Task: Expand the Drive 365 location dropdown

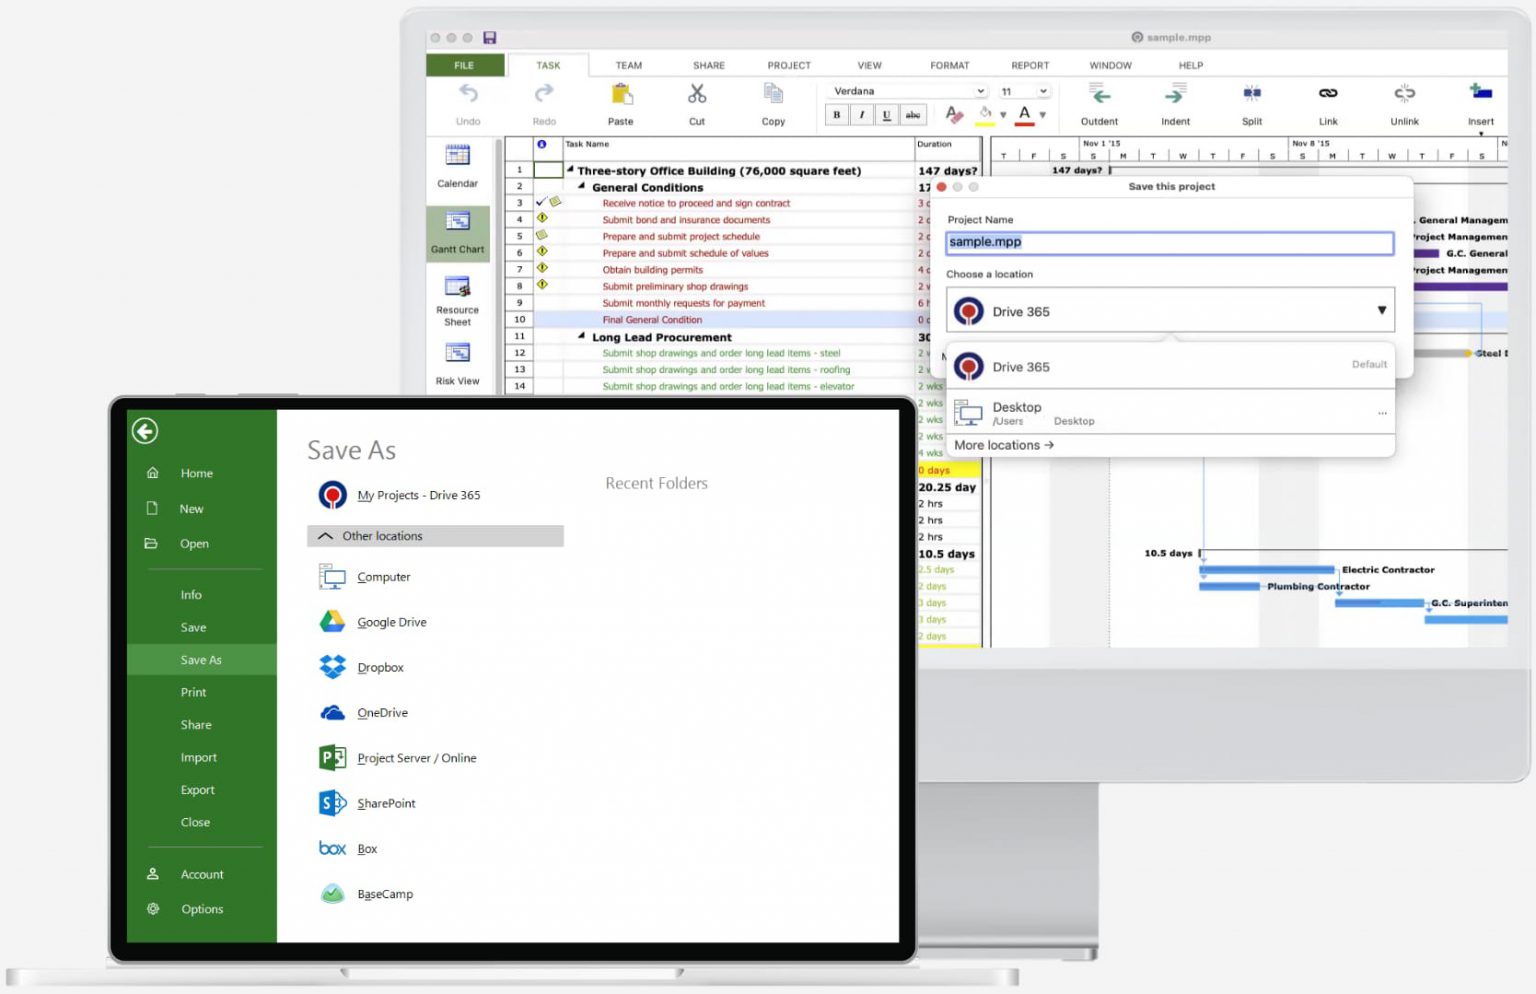Action: (x=1380, y=311)
